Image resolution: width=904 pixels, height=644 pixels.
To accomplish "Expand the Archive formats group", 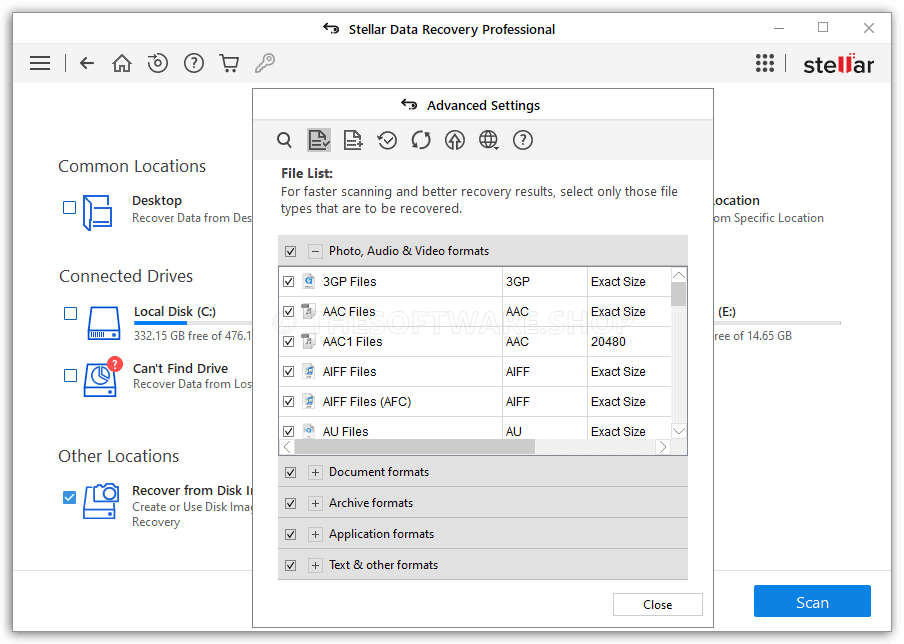I will [x=315, y=503].
